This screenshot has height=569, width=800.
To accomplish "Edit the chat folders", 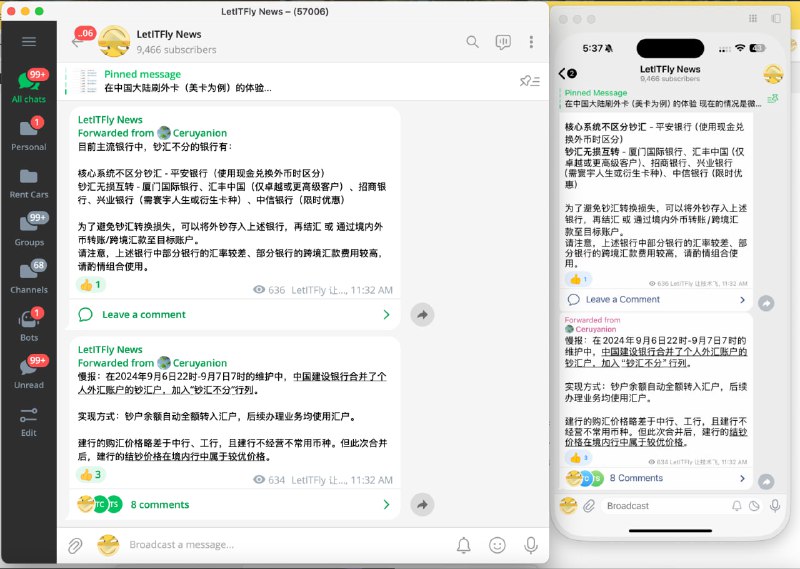I will click(x=29, y=422).
